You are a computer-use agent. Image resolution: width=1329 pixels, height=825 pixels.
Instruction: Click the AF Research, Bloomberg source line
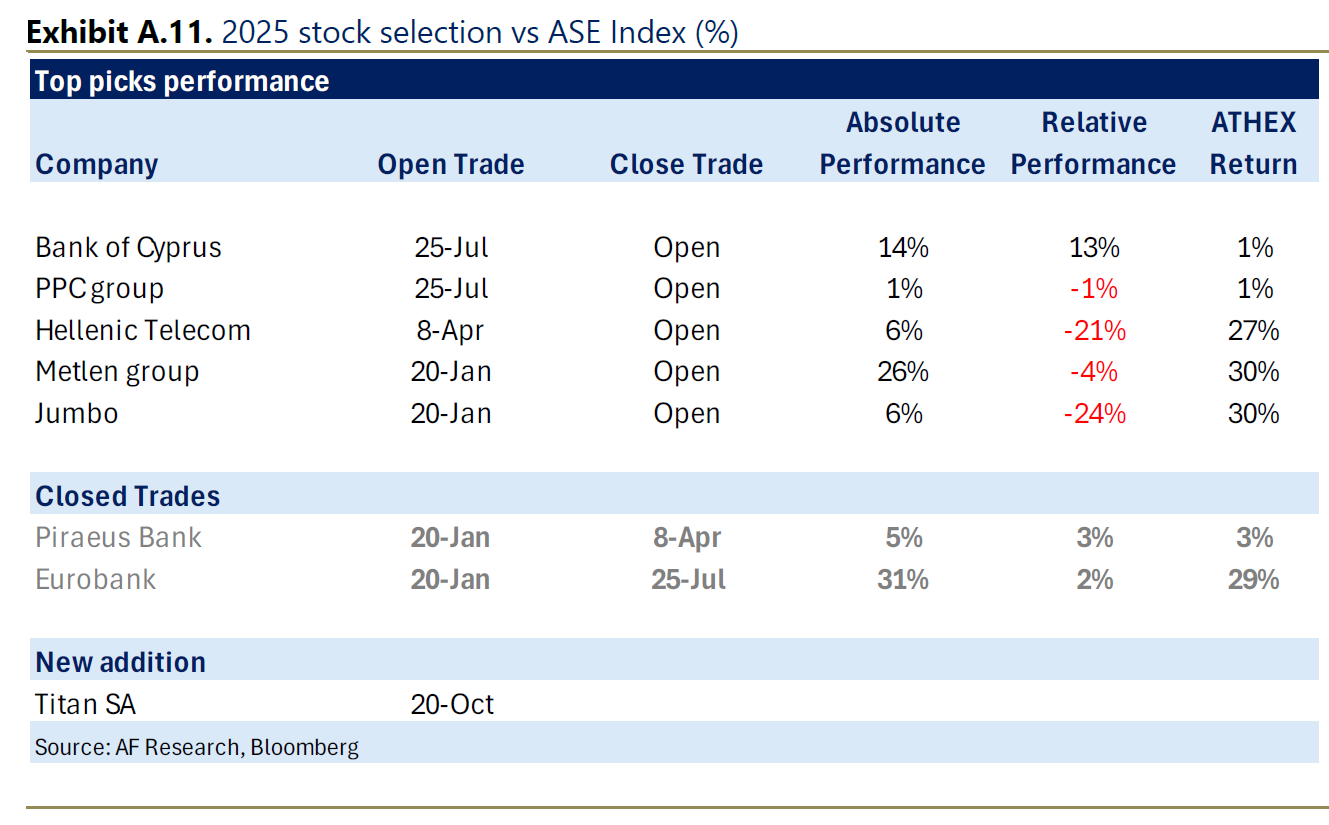pos(196,746)
